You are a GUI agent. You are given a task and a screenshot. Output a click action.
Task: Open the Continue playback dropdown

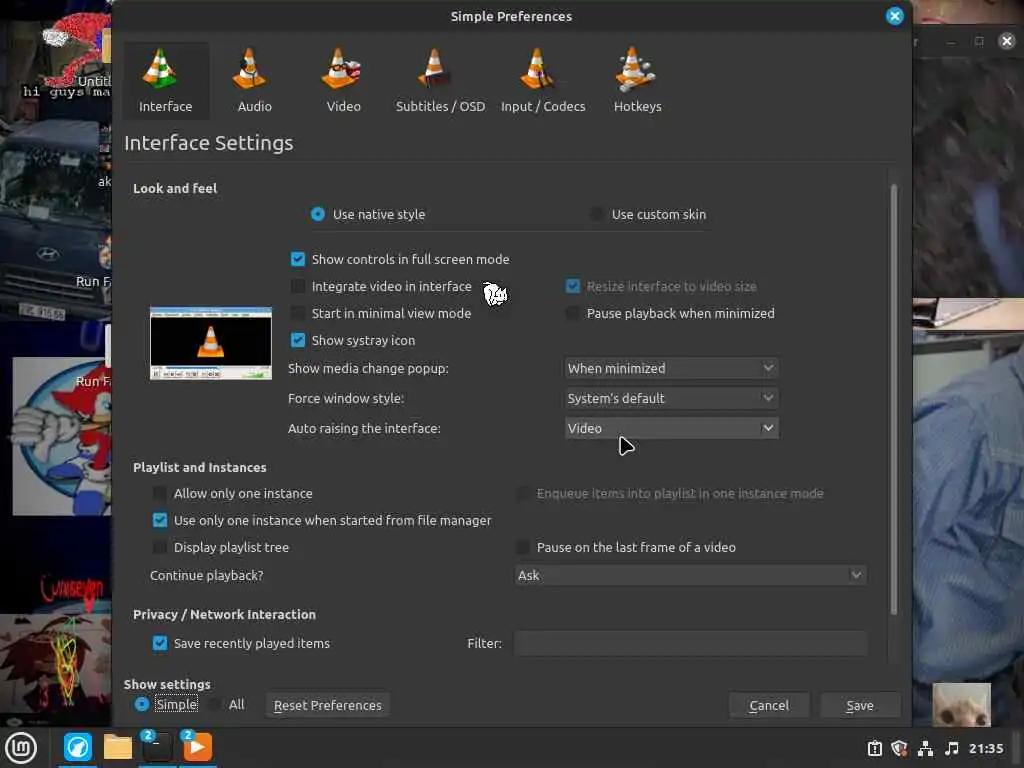691,575
